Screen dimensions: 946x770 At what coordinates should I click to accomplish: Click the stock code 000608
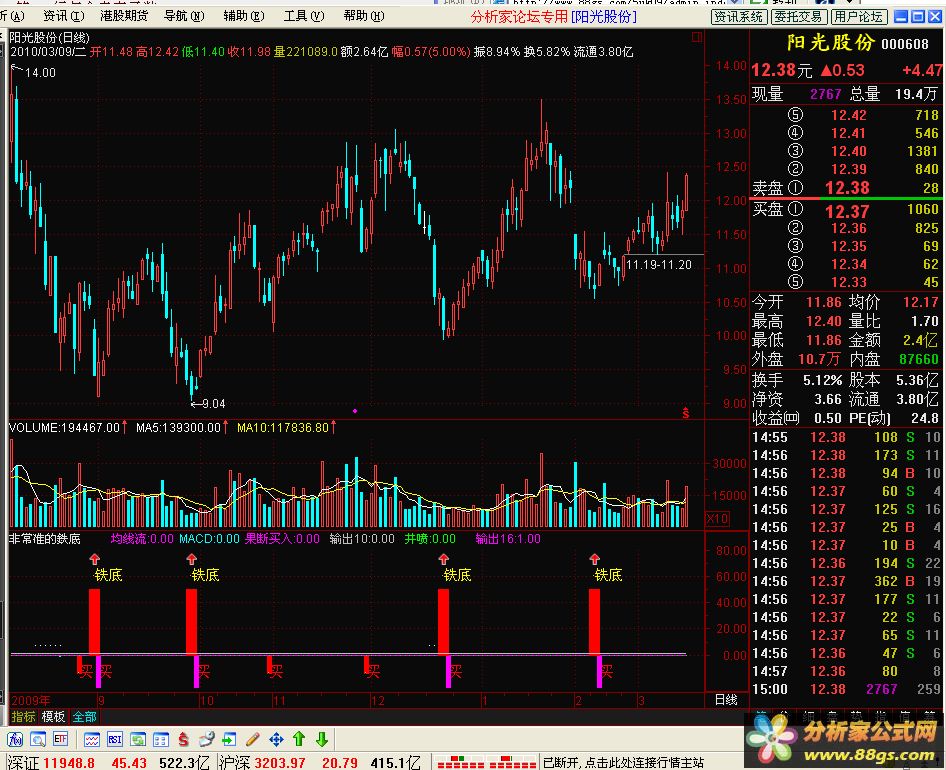coord(905,43)
